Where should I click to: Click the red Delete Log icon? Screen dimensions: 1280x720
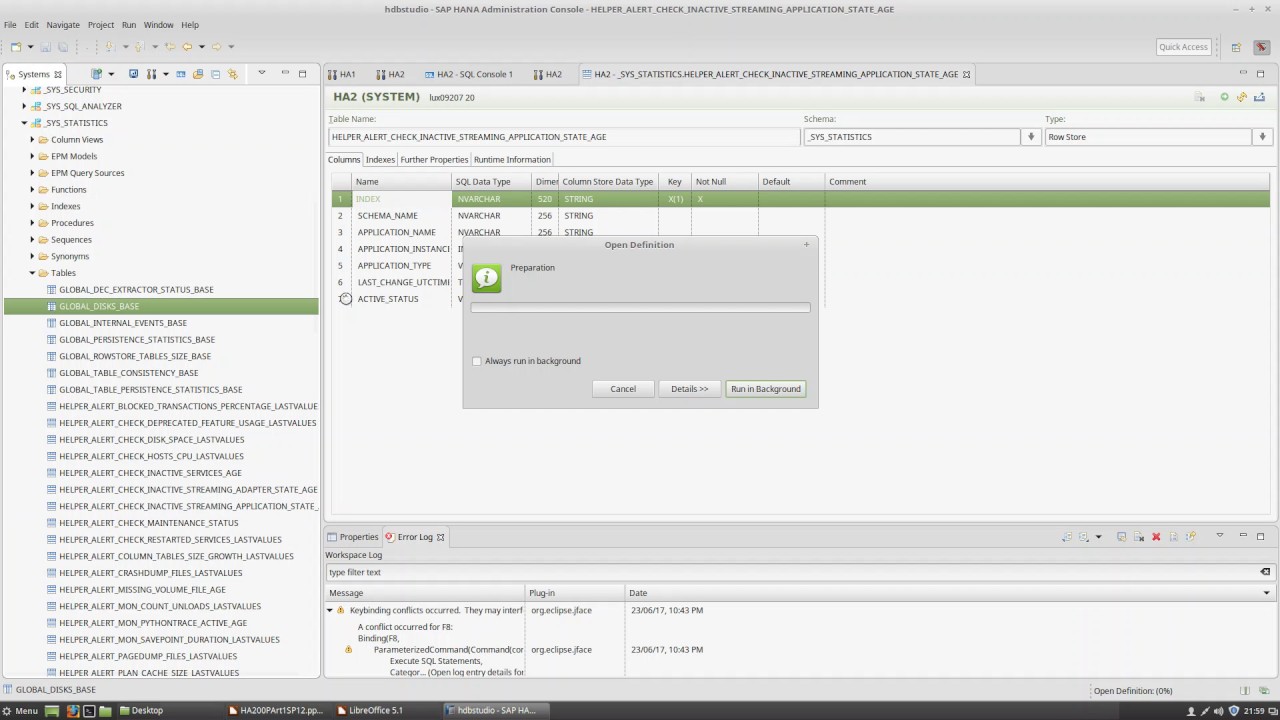[x=1156, y=537]
